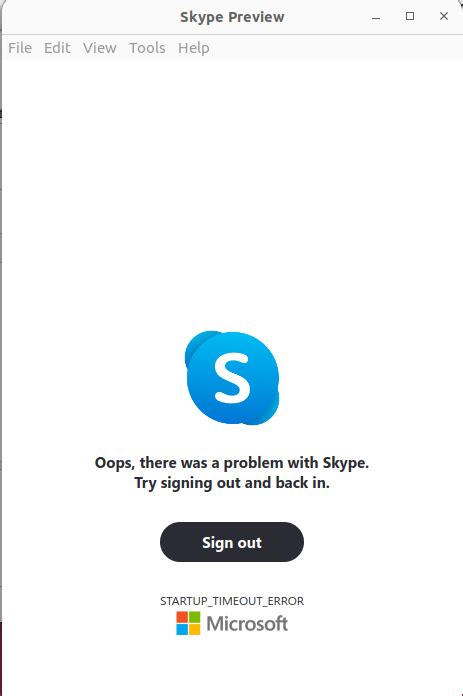Click the Microsoft wordmark text
Viewport: 463px width, 696px height.
[x=247, y=624]
